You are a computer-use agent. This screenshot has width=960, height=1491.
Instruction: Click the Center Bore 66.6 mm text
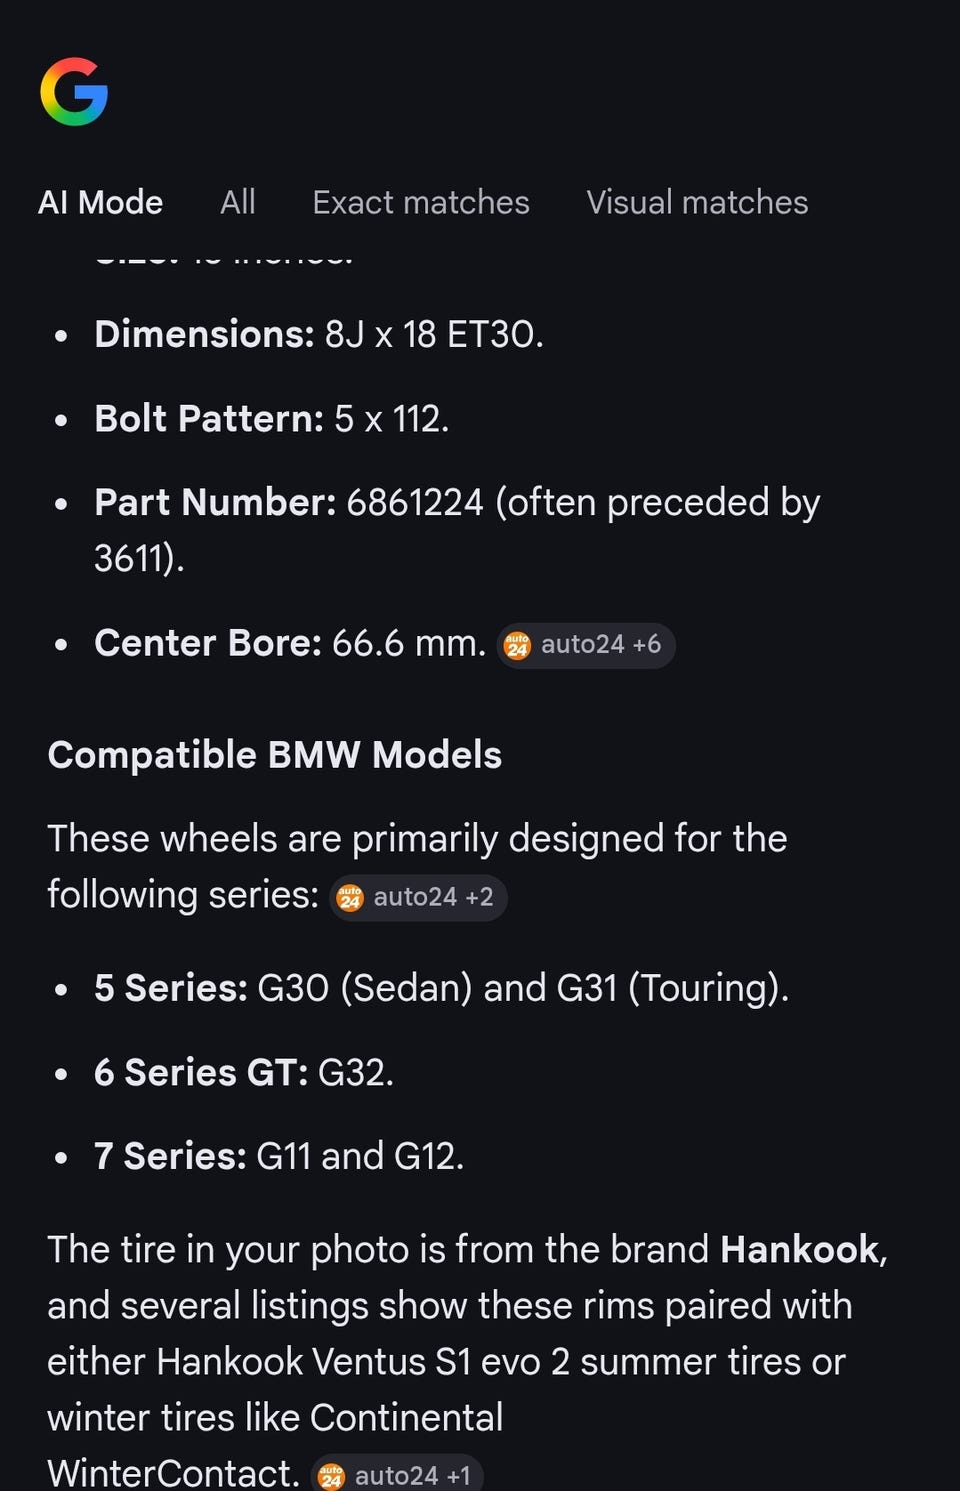point(289,644)
